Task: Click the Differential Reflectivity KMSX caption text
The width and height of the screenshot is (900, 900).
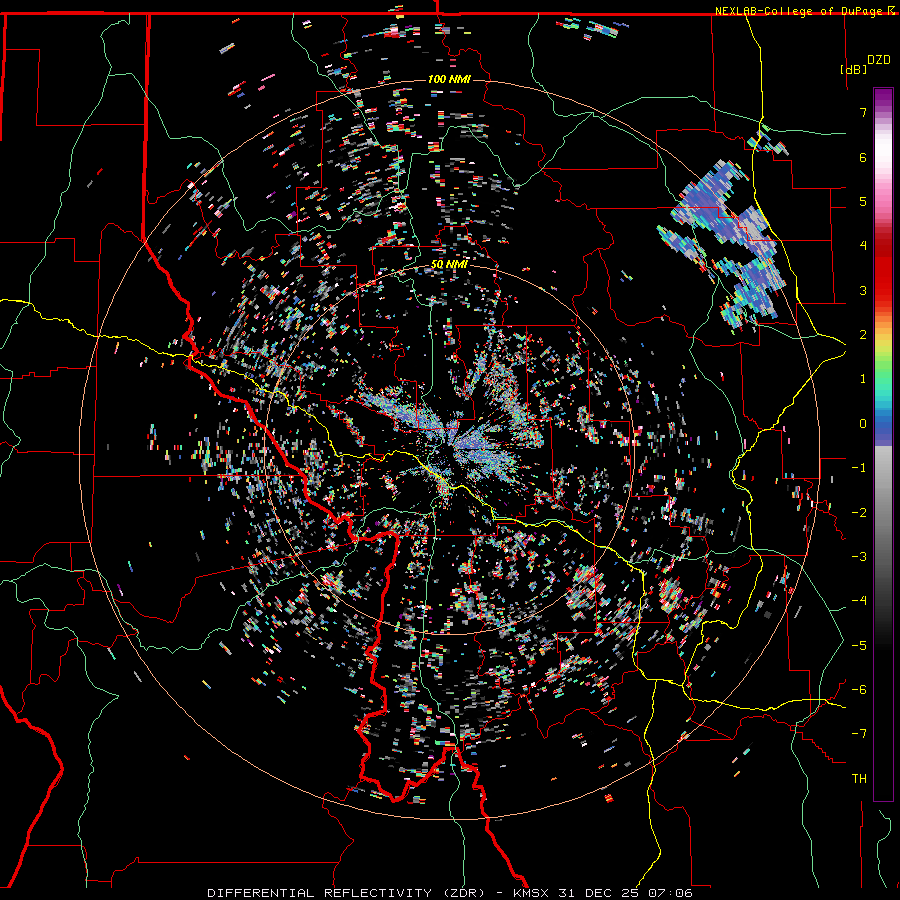Action: click(450, 893)
